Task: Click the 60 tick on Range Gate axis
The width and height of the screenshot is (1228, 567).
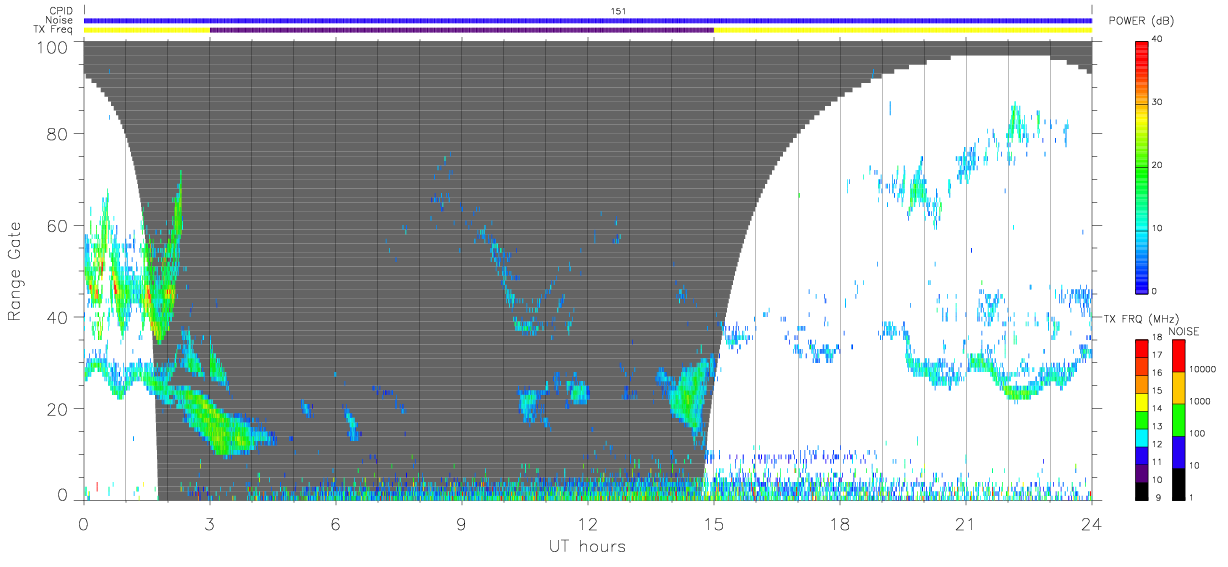Action: (x=59, y=226)
